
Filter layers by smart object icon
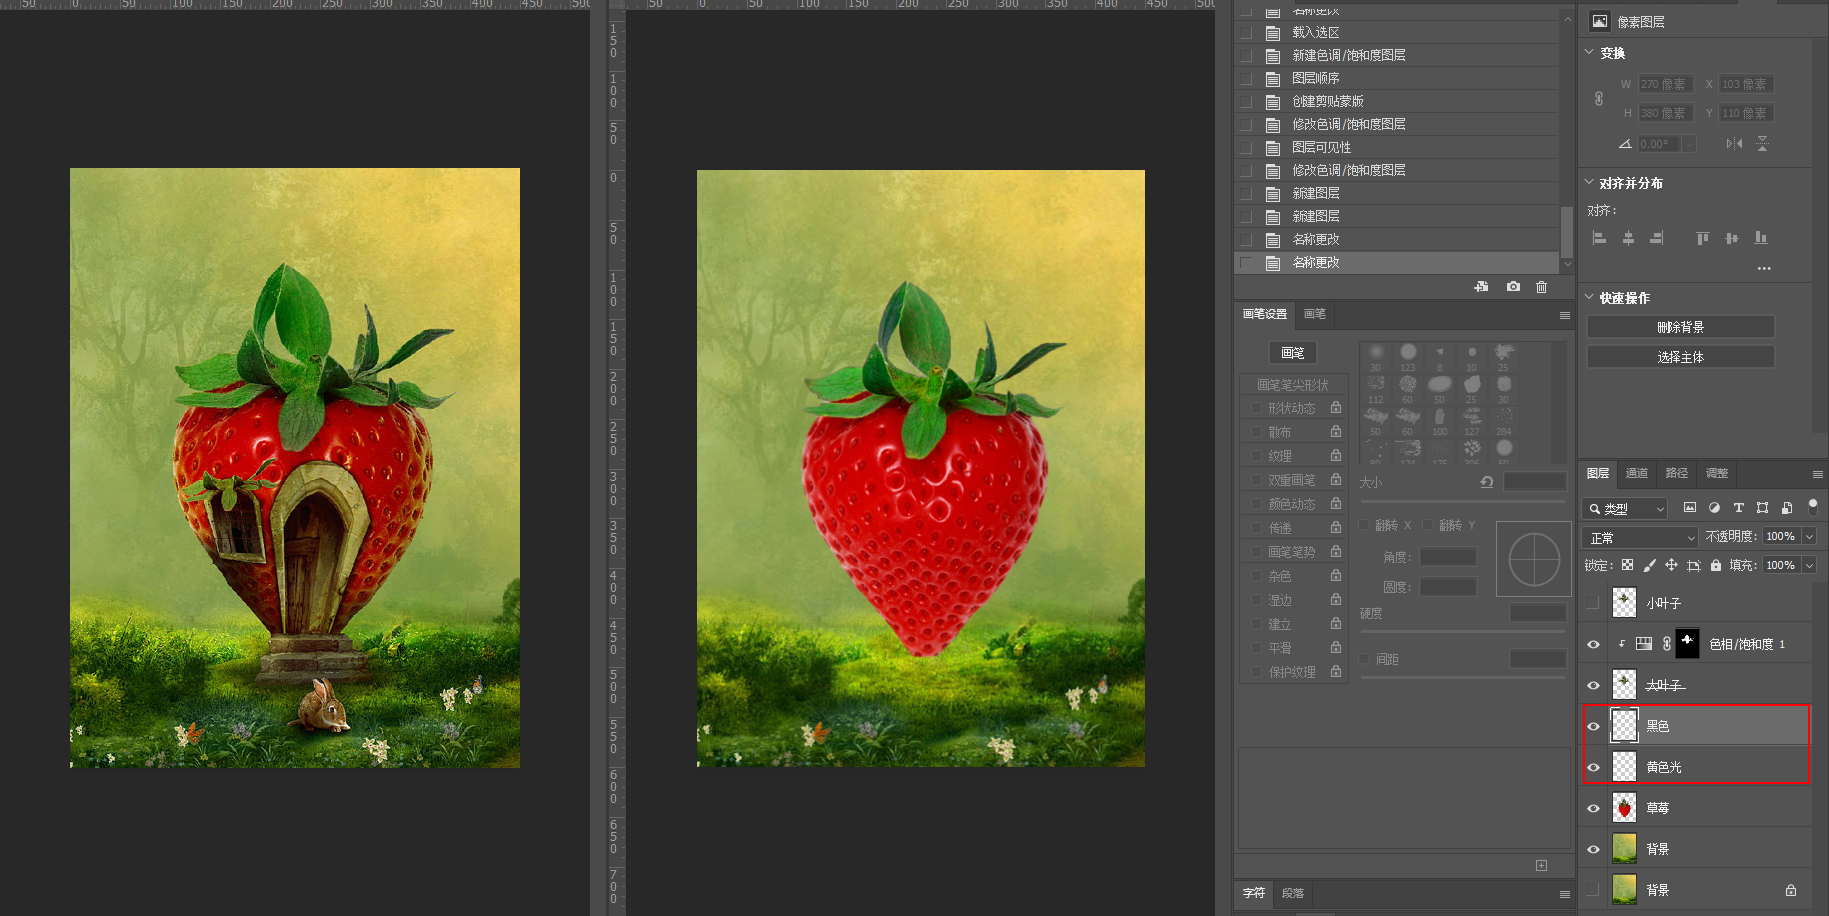(x=1786, y=508)
